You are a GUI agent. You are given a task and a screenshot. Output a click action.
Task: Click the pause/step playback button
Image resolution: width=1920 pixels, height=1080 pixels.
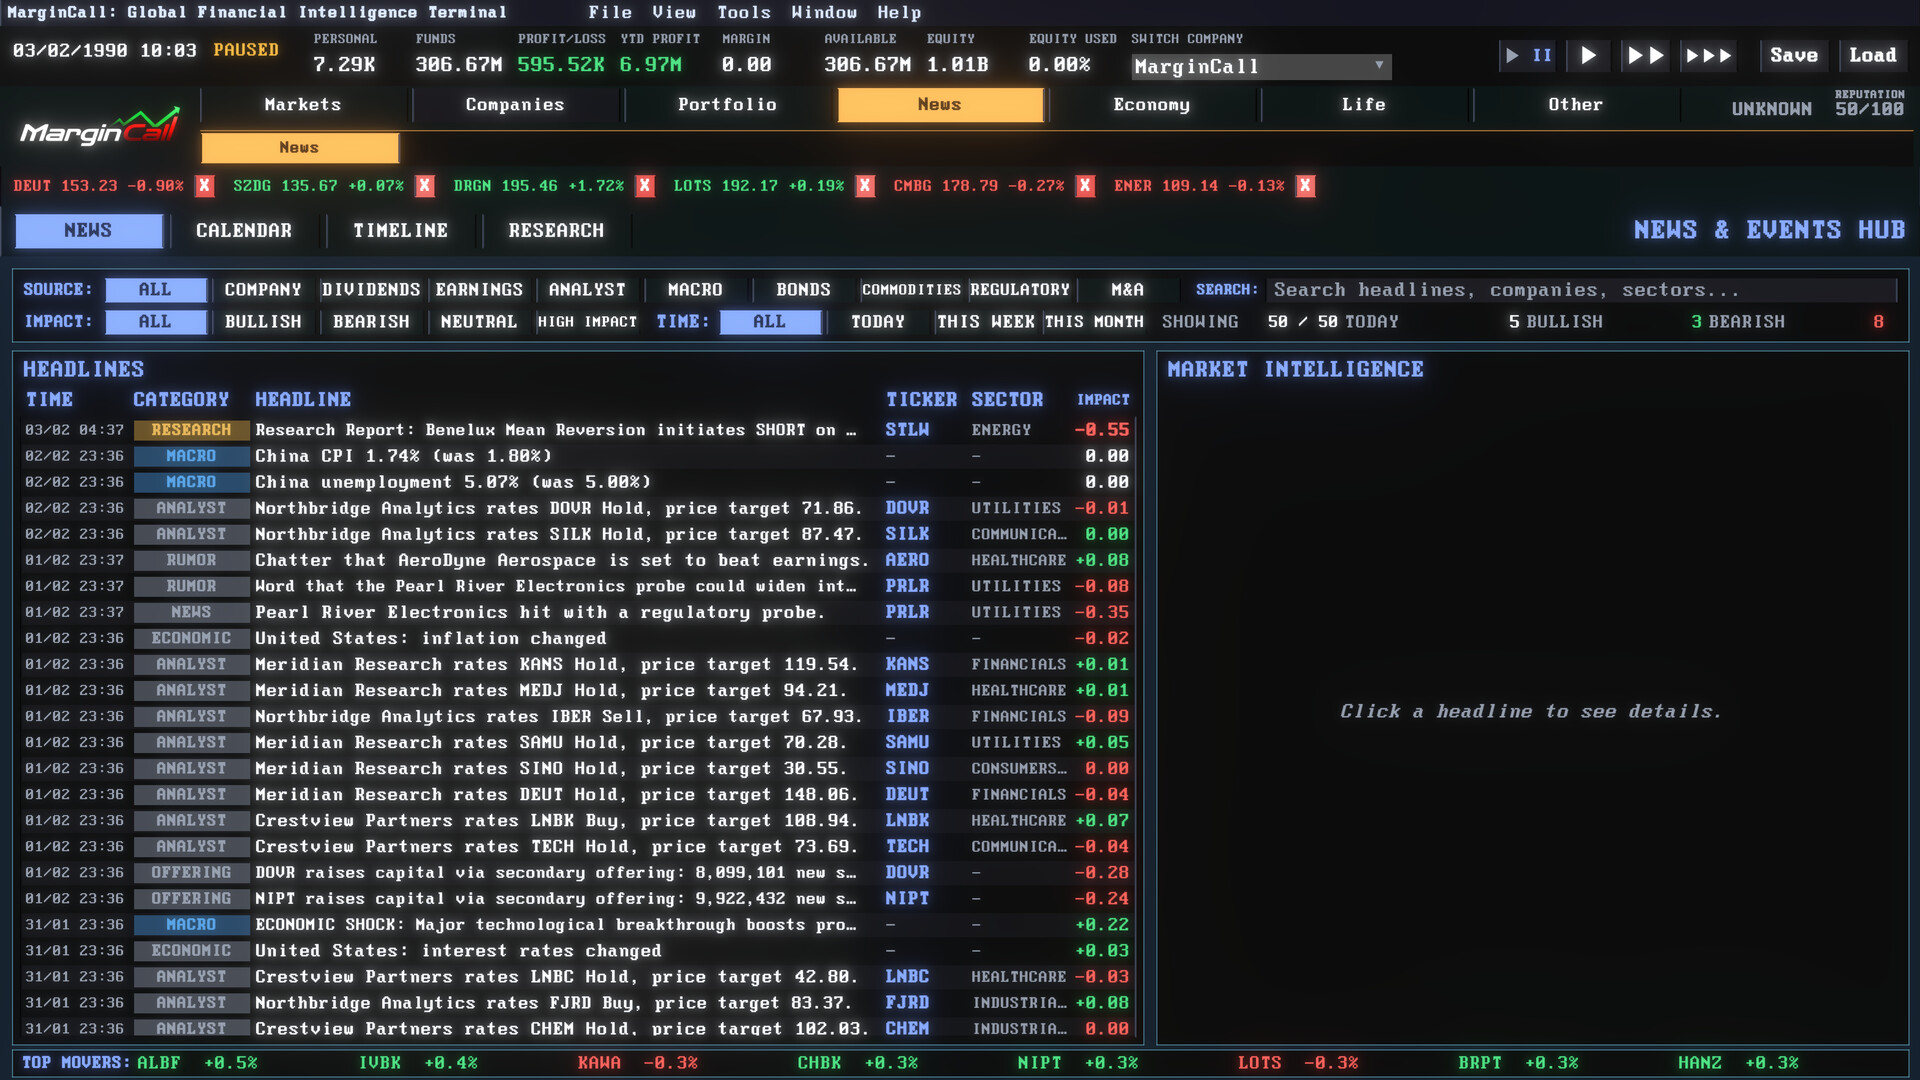pyautogui.click(x=1528, y=56)
